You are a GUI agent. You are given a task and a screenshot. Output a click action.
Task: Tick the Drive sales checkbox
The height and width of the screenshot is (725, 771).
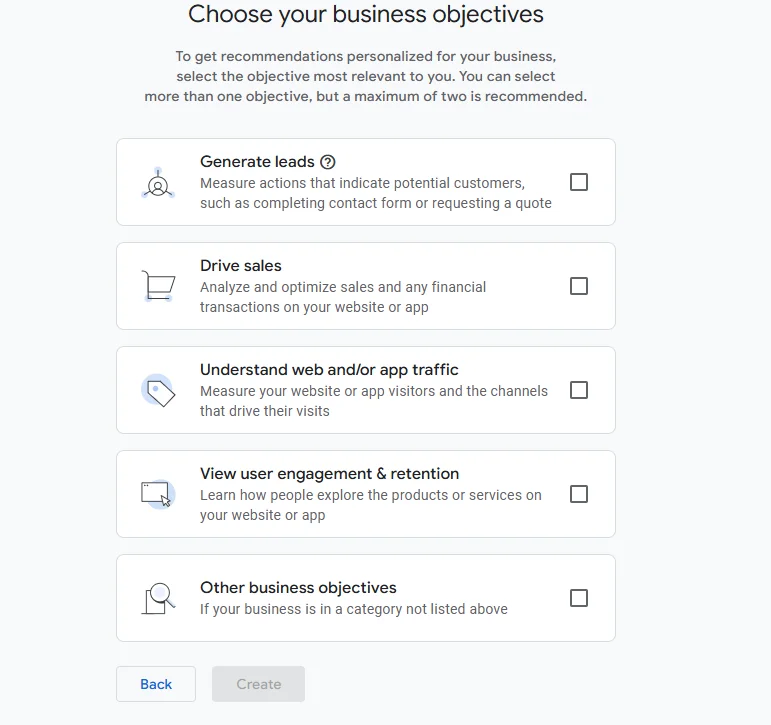click(x=579, y=286)
